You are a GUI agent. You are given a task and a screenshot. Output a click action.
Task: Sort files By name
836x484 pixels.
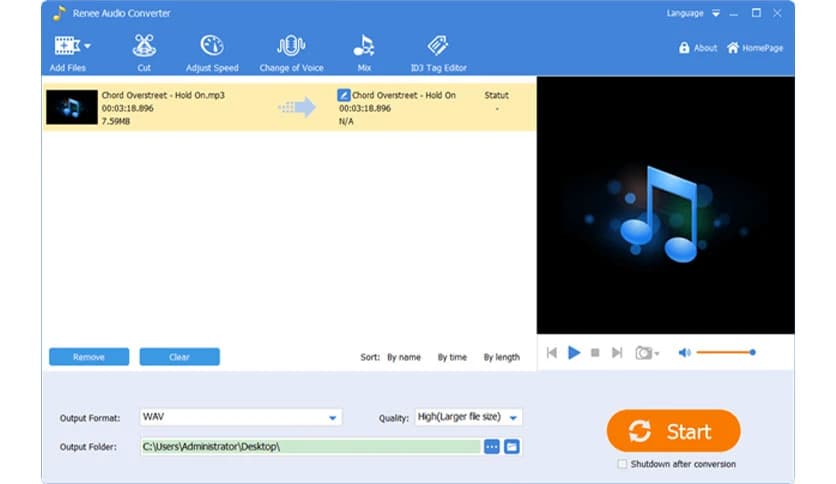click(x=404, y=357)
